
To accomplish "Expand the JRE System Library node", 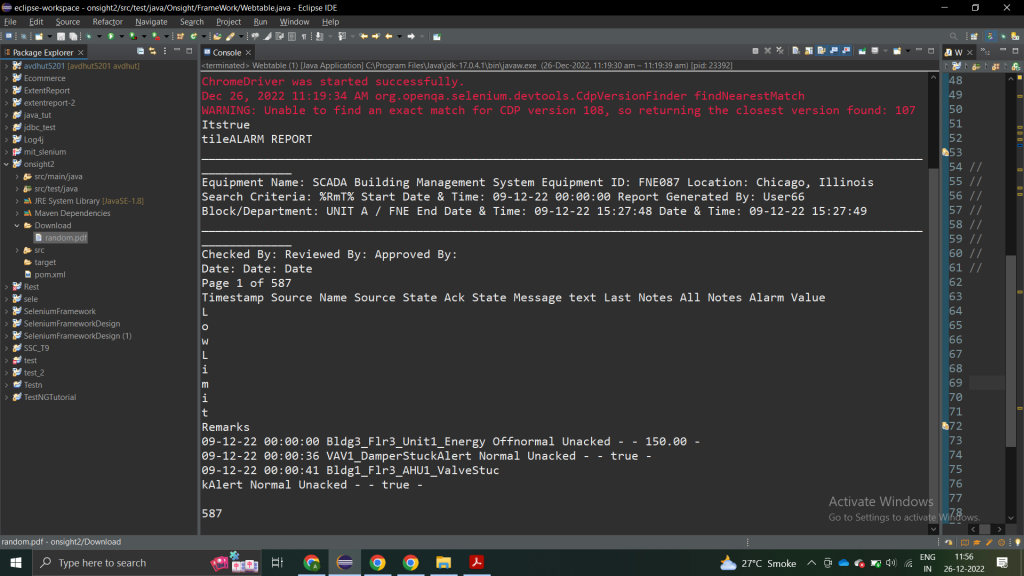I will (x=17, y=201).
